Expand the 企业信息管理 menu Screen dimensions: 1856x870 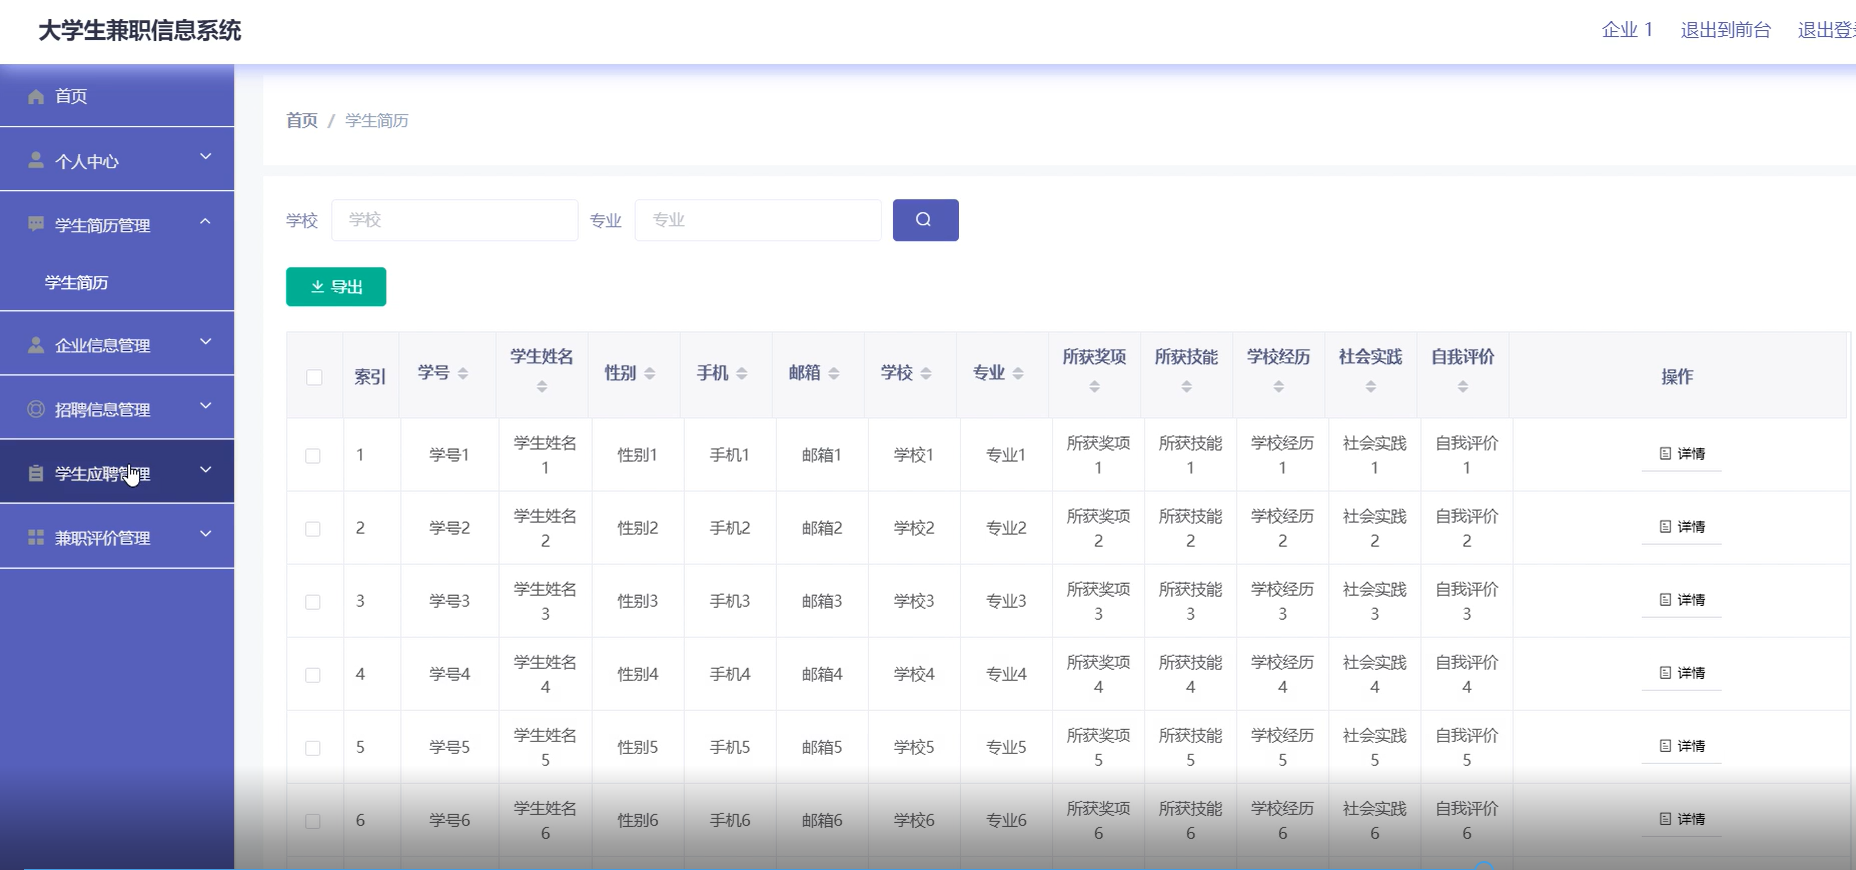117,345
